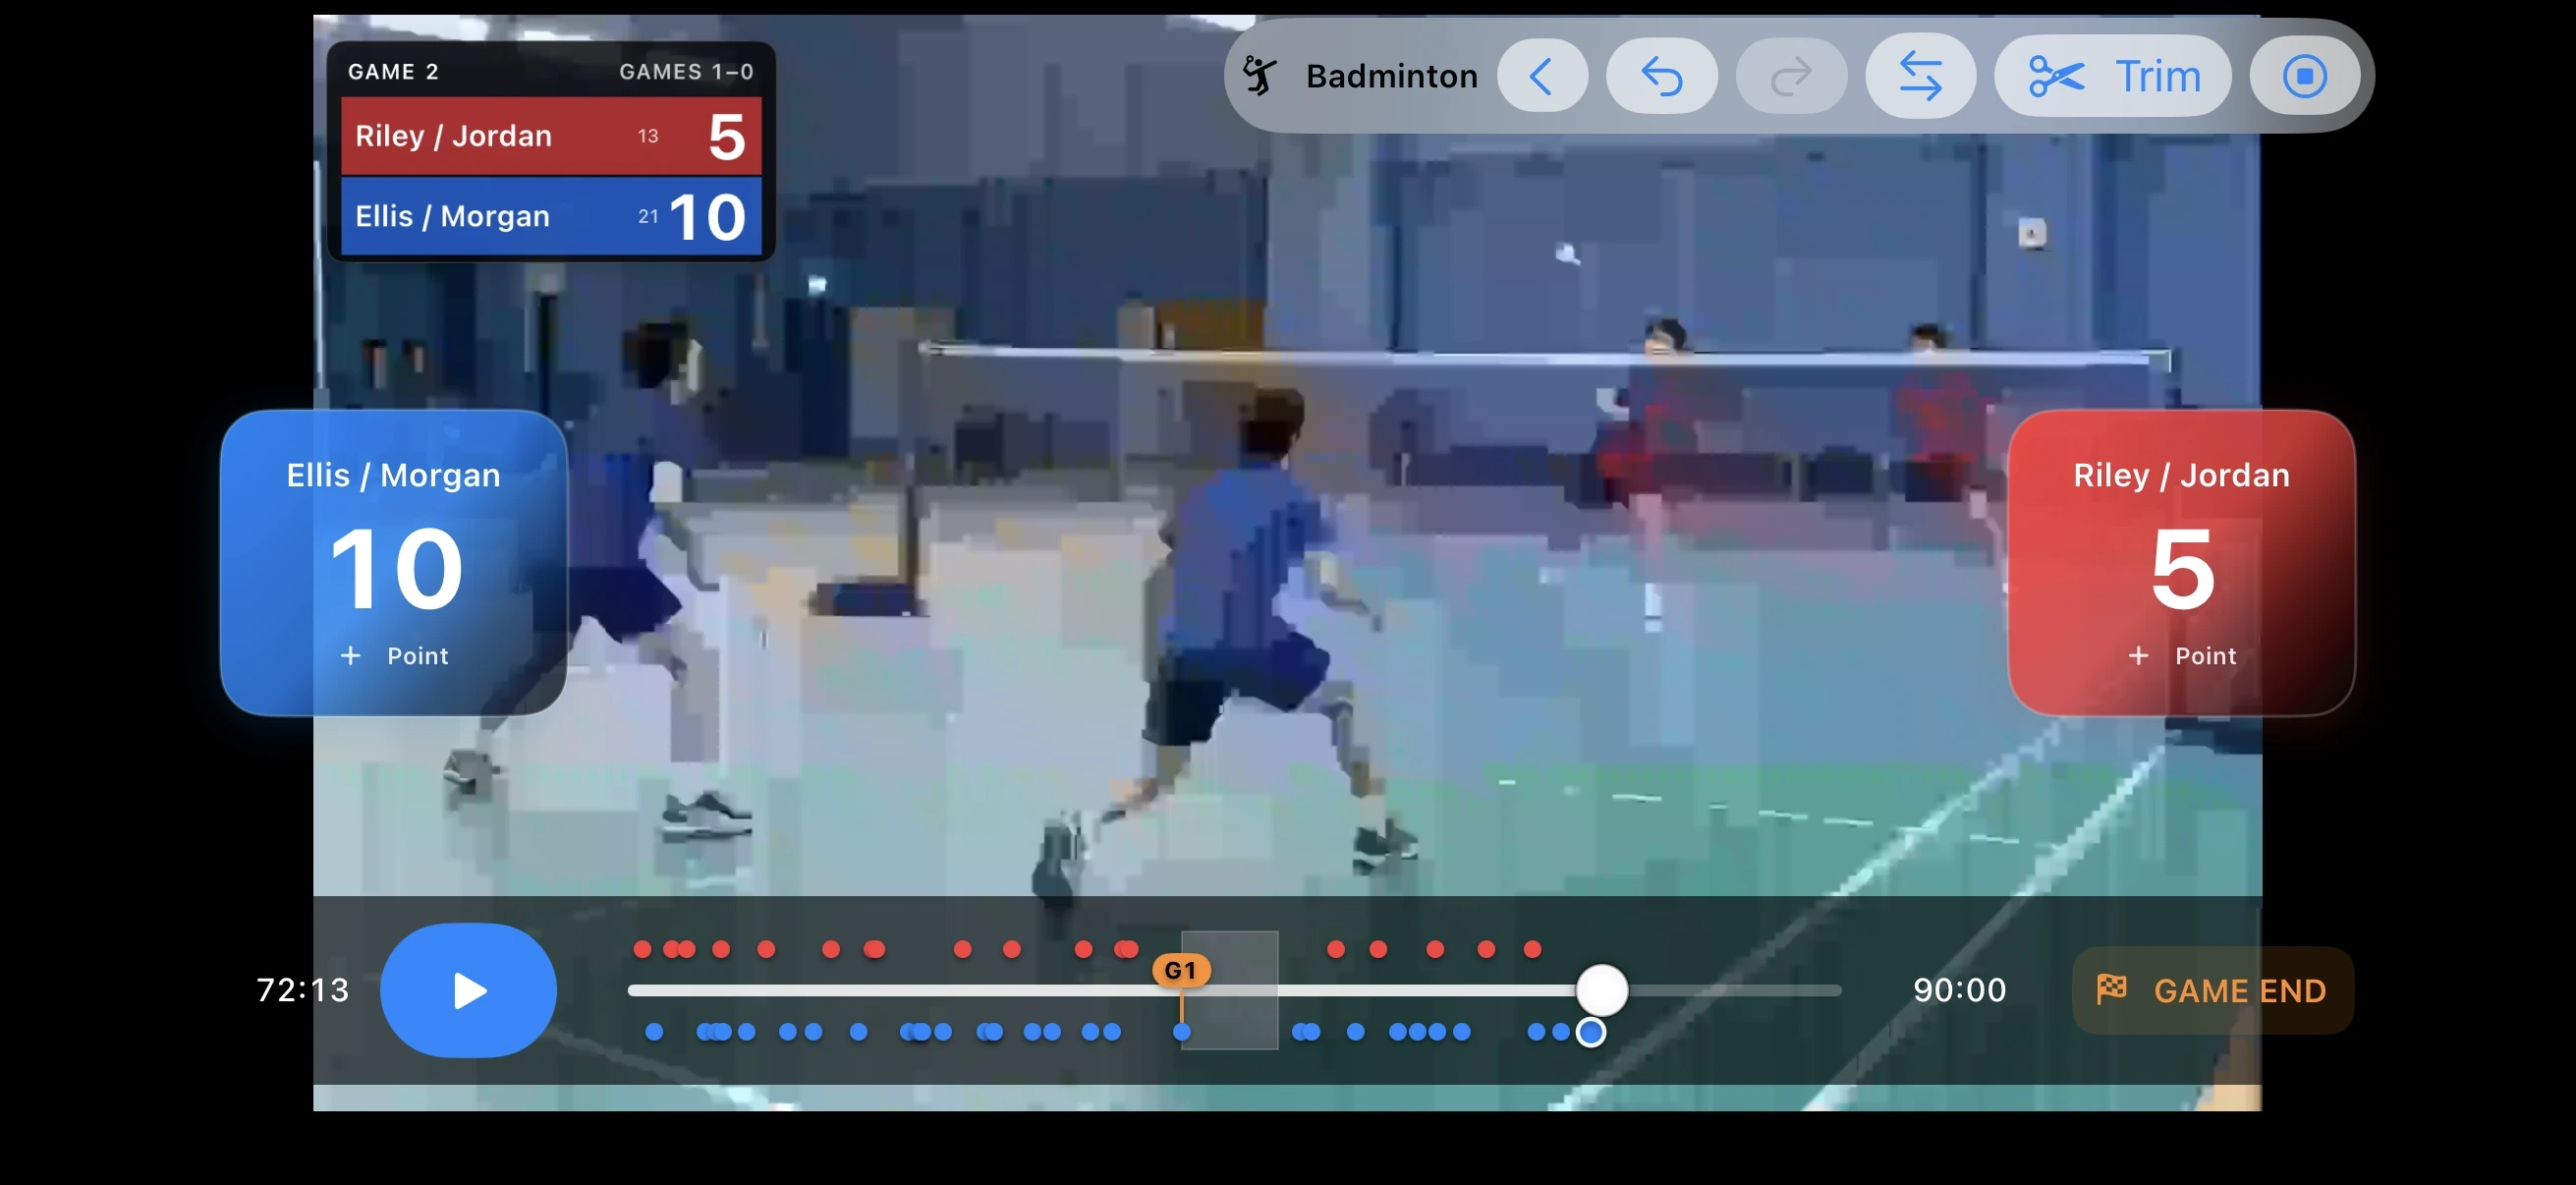This screenshot has height=1185, width=2576.
Task: Redo the undone point
Action: (x=1790, y=76)
